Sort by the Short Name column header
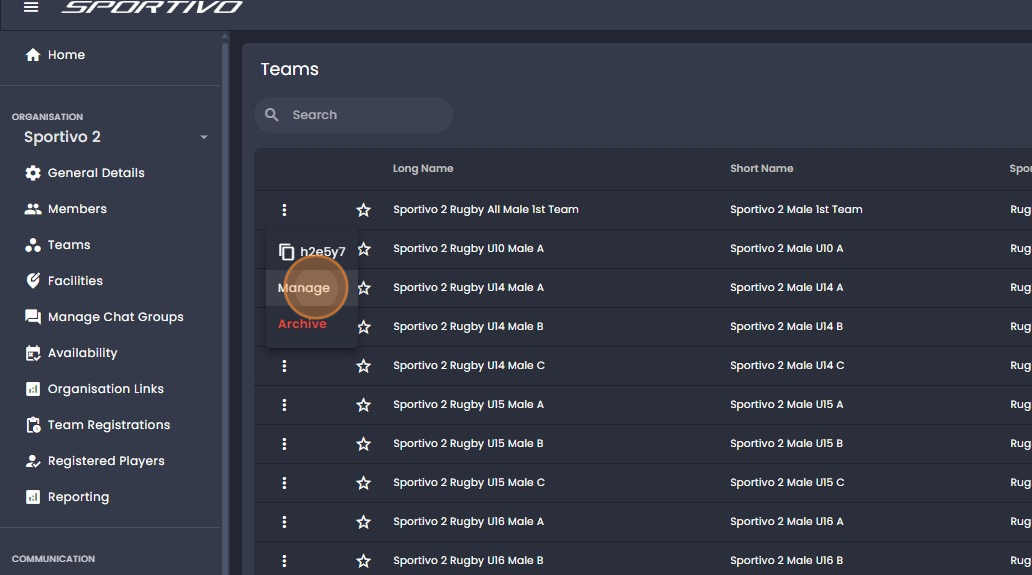Viewport: 1032px width, 575px height. pyautogui.click(x=761, y=168)
